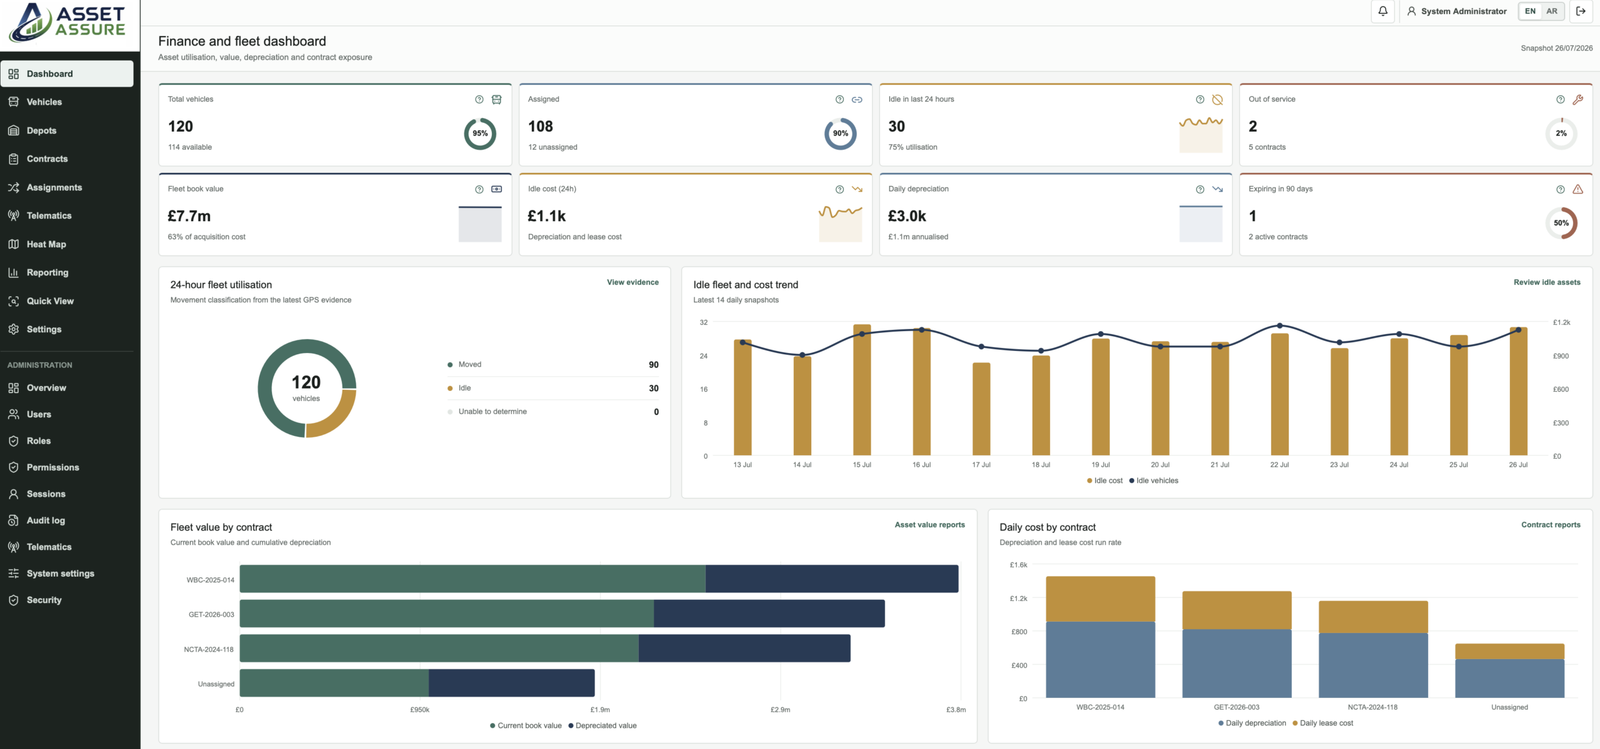Click the Security shield icon in sidebar

pos(13,600)
